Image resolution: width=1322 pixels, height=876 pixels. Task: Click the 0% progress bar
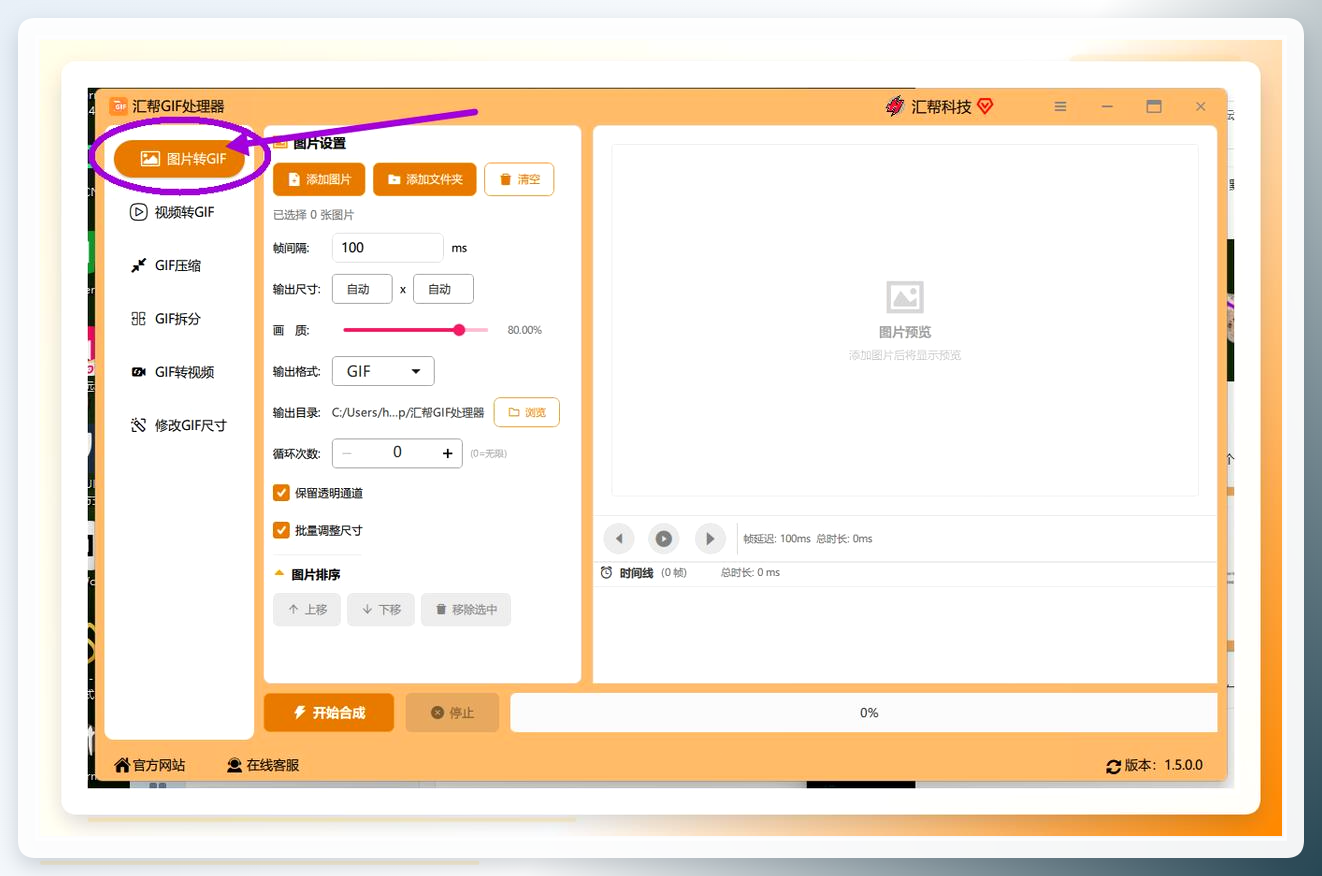(864, 713)
